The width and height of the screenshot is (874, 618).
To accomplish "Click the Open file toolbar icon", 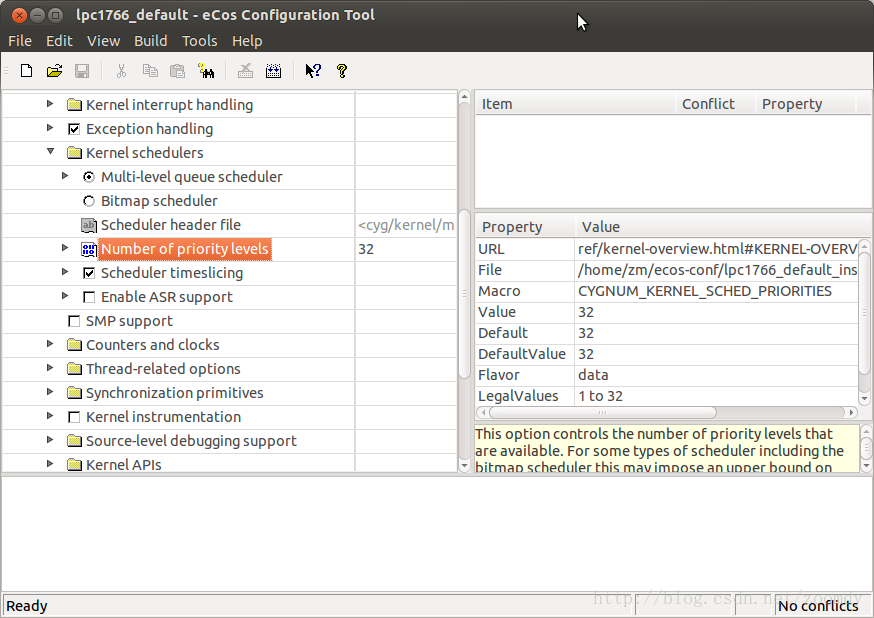I will (x=54, y=71).
